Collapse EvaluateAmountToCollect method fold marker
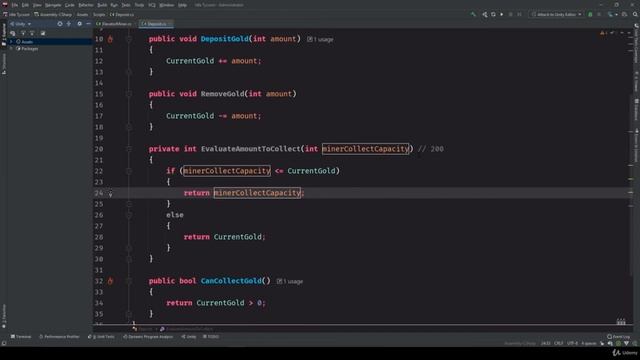The width and height of the screenshot is (640, 360). coord(129,149)
